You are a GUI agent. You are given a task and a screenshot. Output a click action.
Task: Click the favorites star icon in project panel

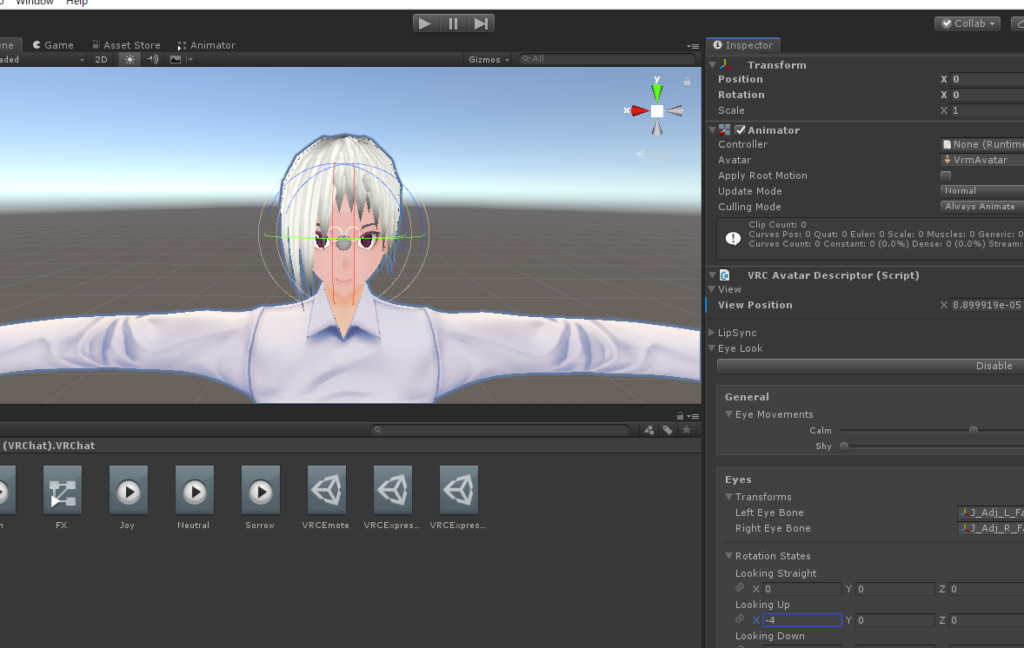pyautogui.click(x=686, y=430)
